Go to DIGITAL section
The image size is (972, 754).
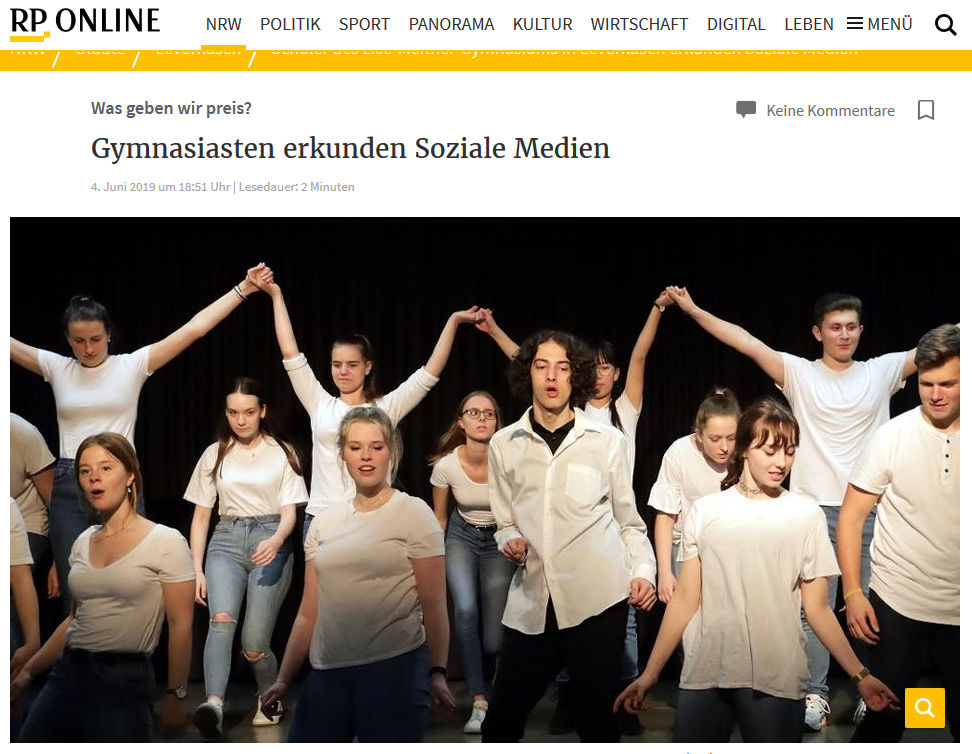[x=736, y=24]
